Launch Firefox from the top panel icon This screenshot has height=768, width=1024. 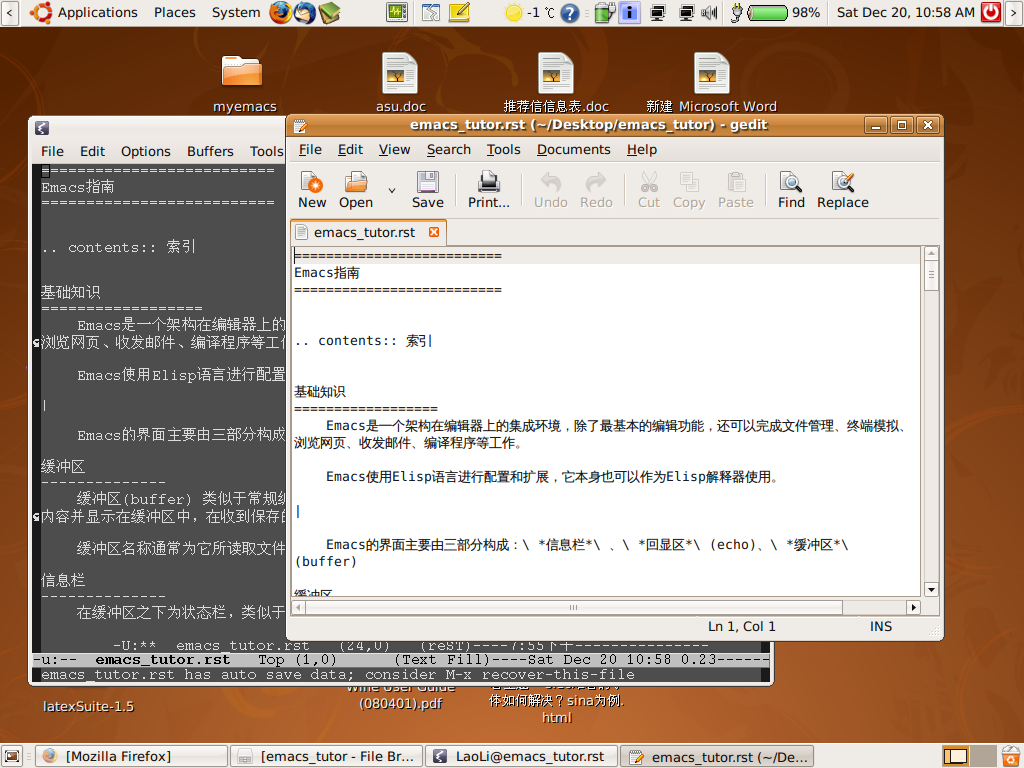pos(281,12)
